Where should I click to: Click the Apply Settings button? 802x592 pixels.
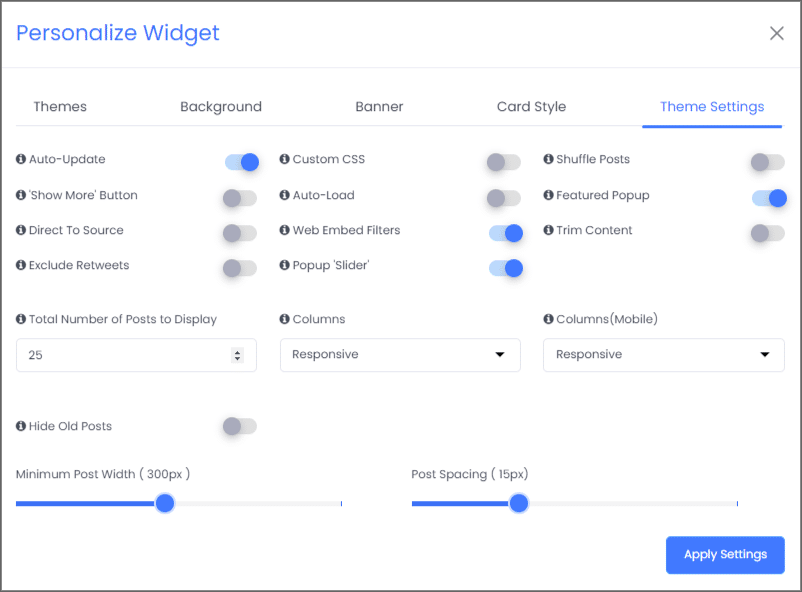[x=725, y=555]
